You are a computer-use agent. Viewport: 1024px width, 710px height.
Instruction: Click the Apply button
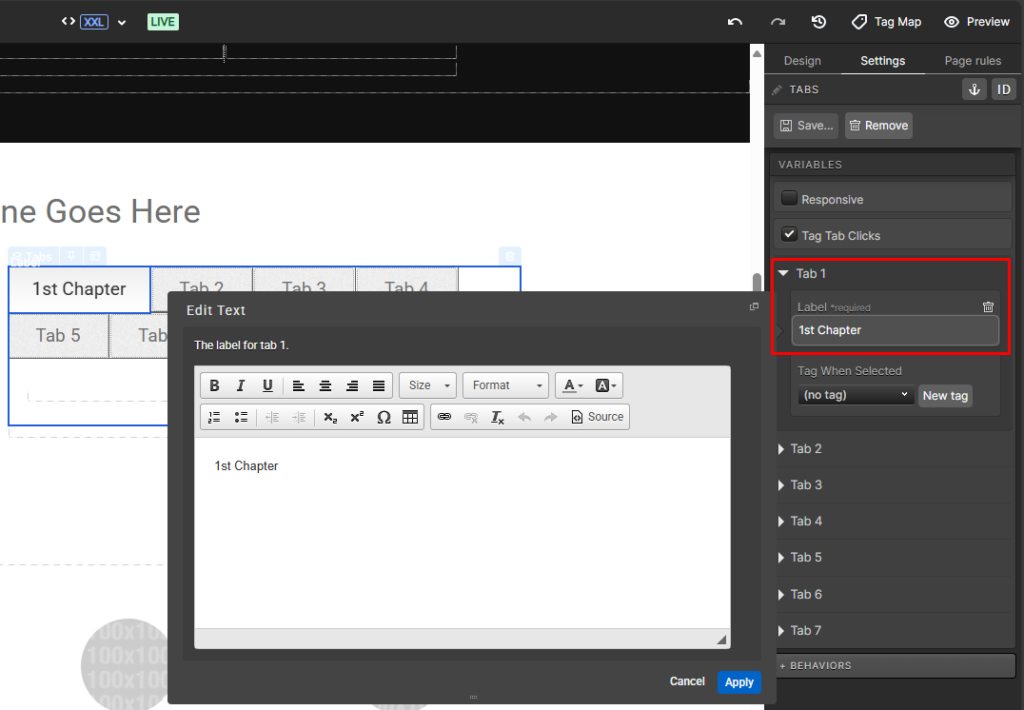(x=739, y=682)
